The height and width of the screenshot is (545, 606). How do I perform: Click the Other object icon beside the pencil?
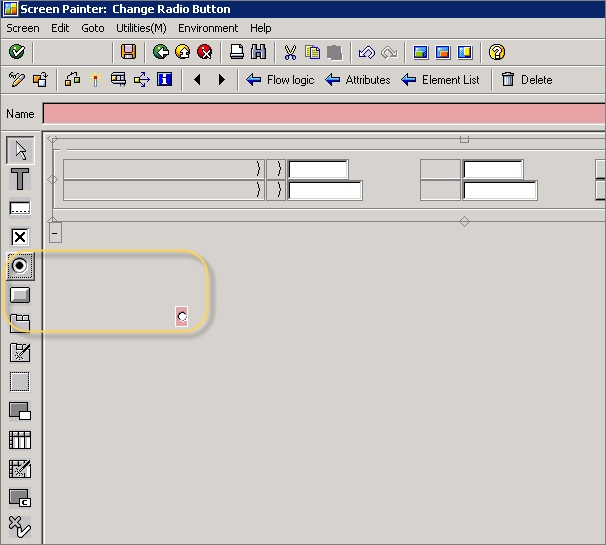pyautogui.click(x=40, y=80)
